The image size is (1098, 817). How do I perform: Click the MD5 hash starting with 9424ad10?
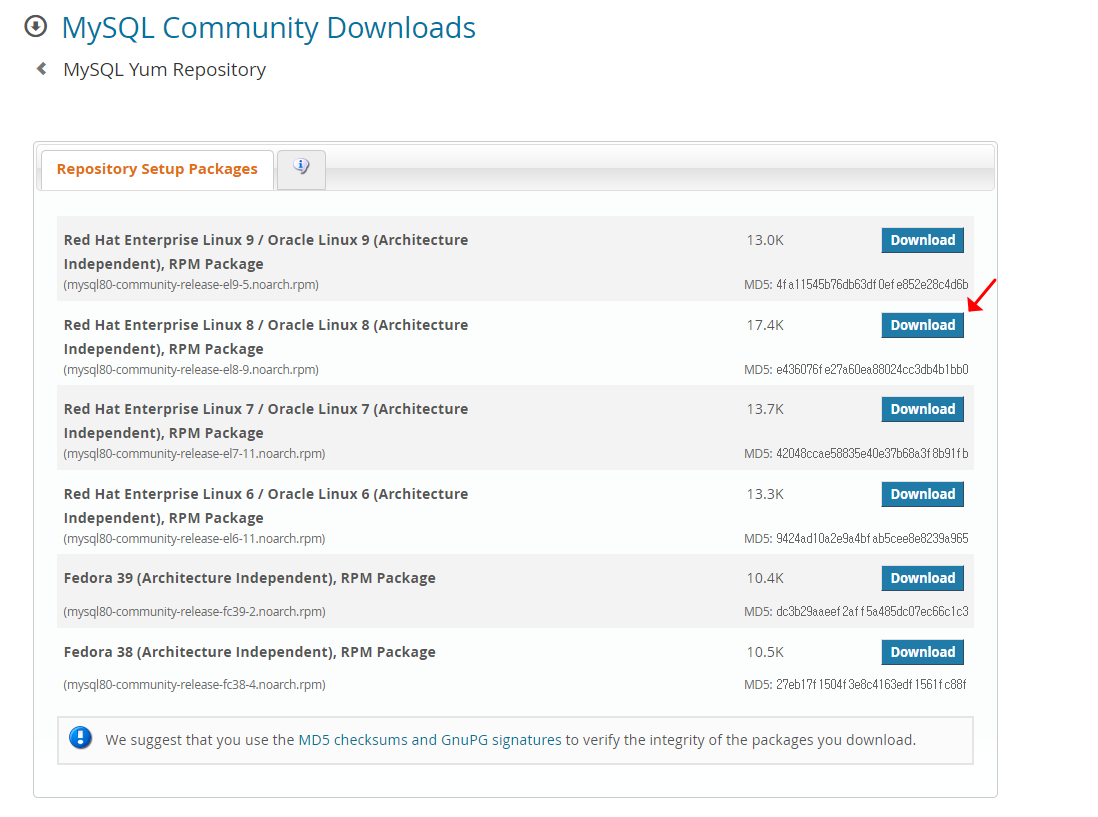[x=872, y=539]
